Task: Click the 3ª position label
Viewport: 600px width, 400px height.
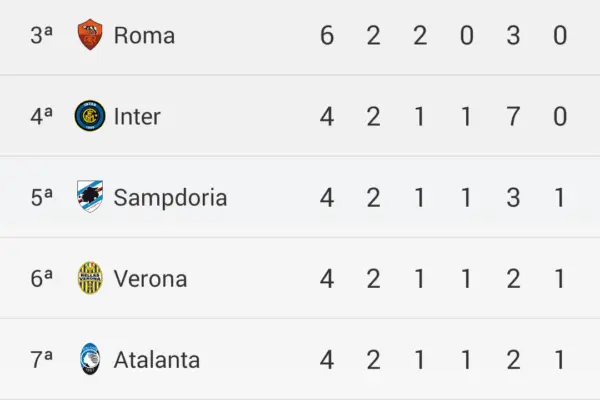Action: coord(42,35)
